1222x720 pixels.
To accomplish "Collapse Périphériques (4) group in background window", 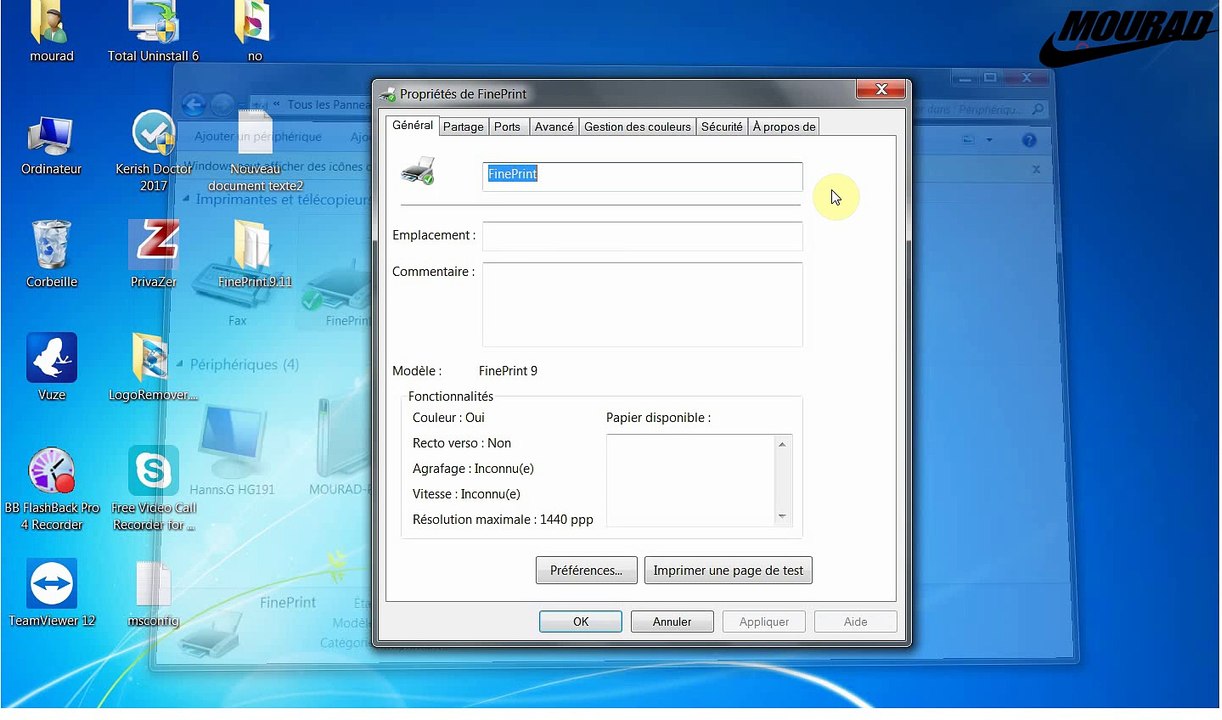I will pyautogui.click(x=180, y=365).
